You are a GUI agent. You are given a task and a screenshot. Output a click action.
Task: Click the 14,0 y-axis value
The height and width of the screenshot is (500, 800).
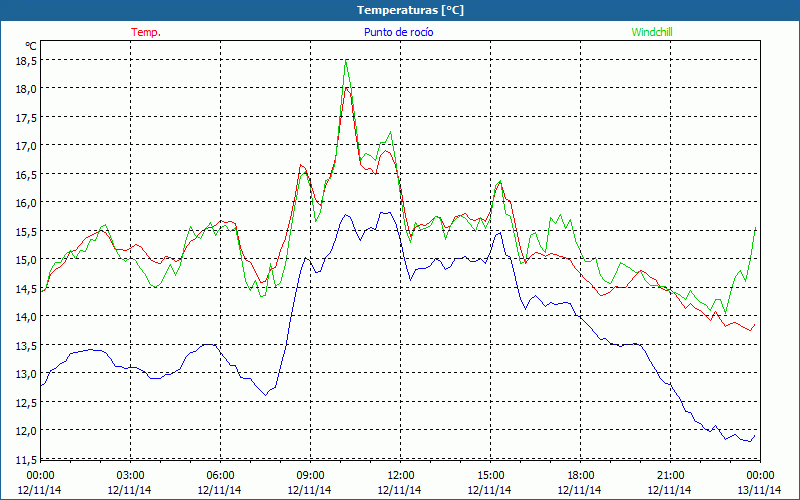[28, 317]
